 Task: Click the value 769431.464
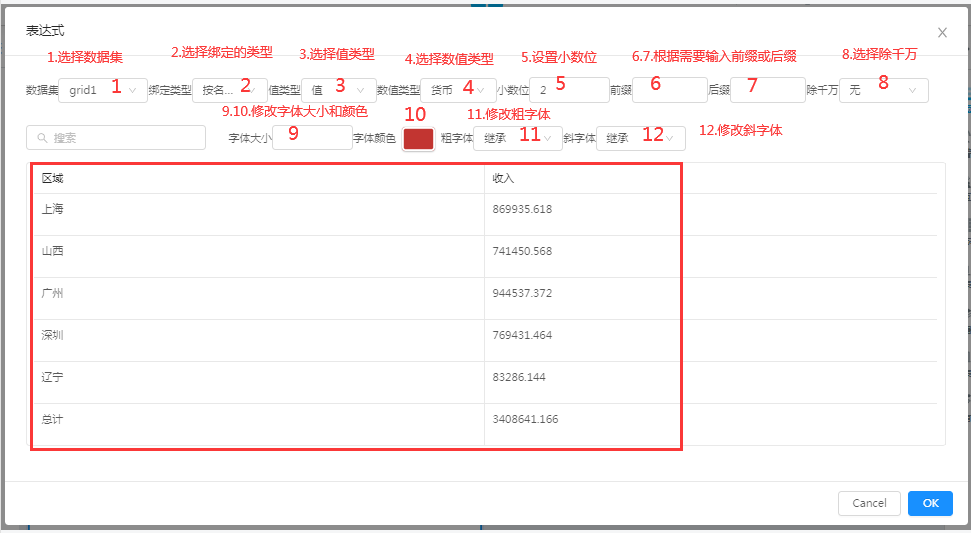522,336
